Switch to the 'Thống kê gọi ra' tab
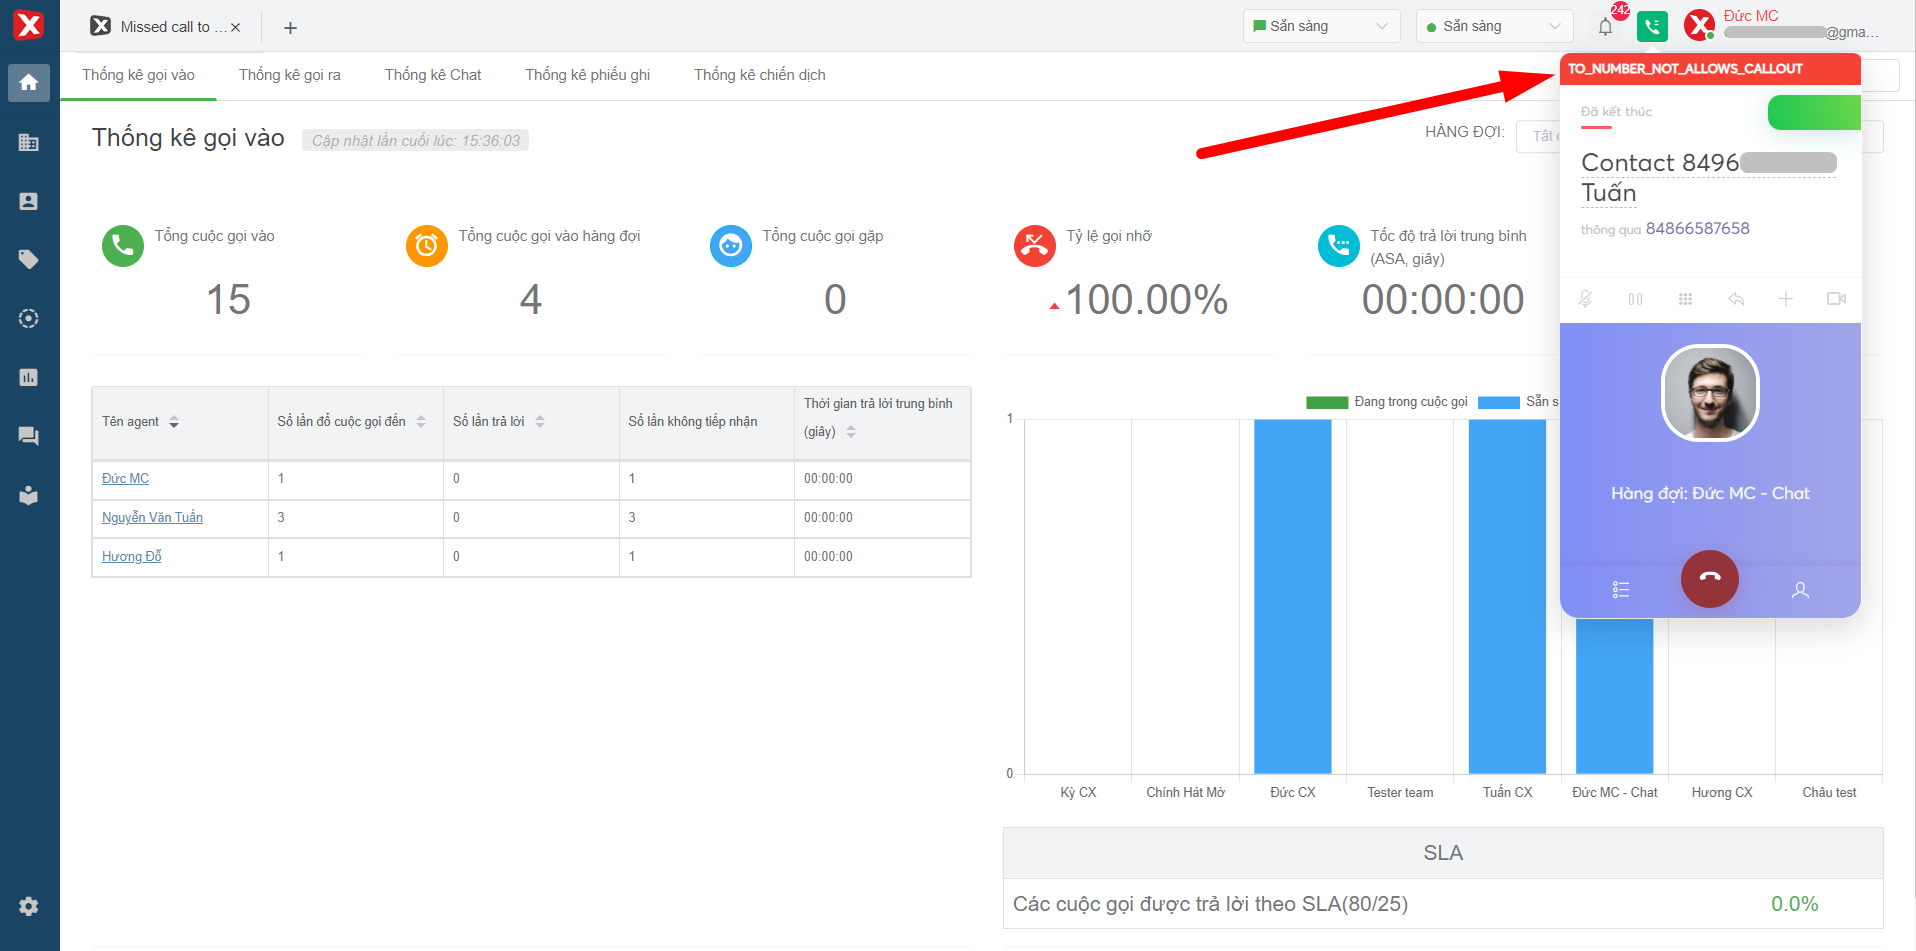 pos(289,75)
